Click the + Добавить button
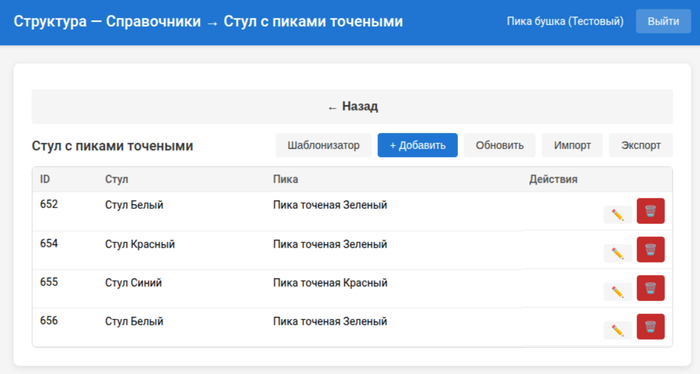The height and width of the screenshot is (374, 700). click(x=417, y=145)
